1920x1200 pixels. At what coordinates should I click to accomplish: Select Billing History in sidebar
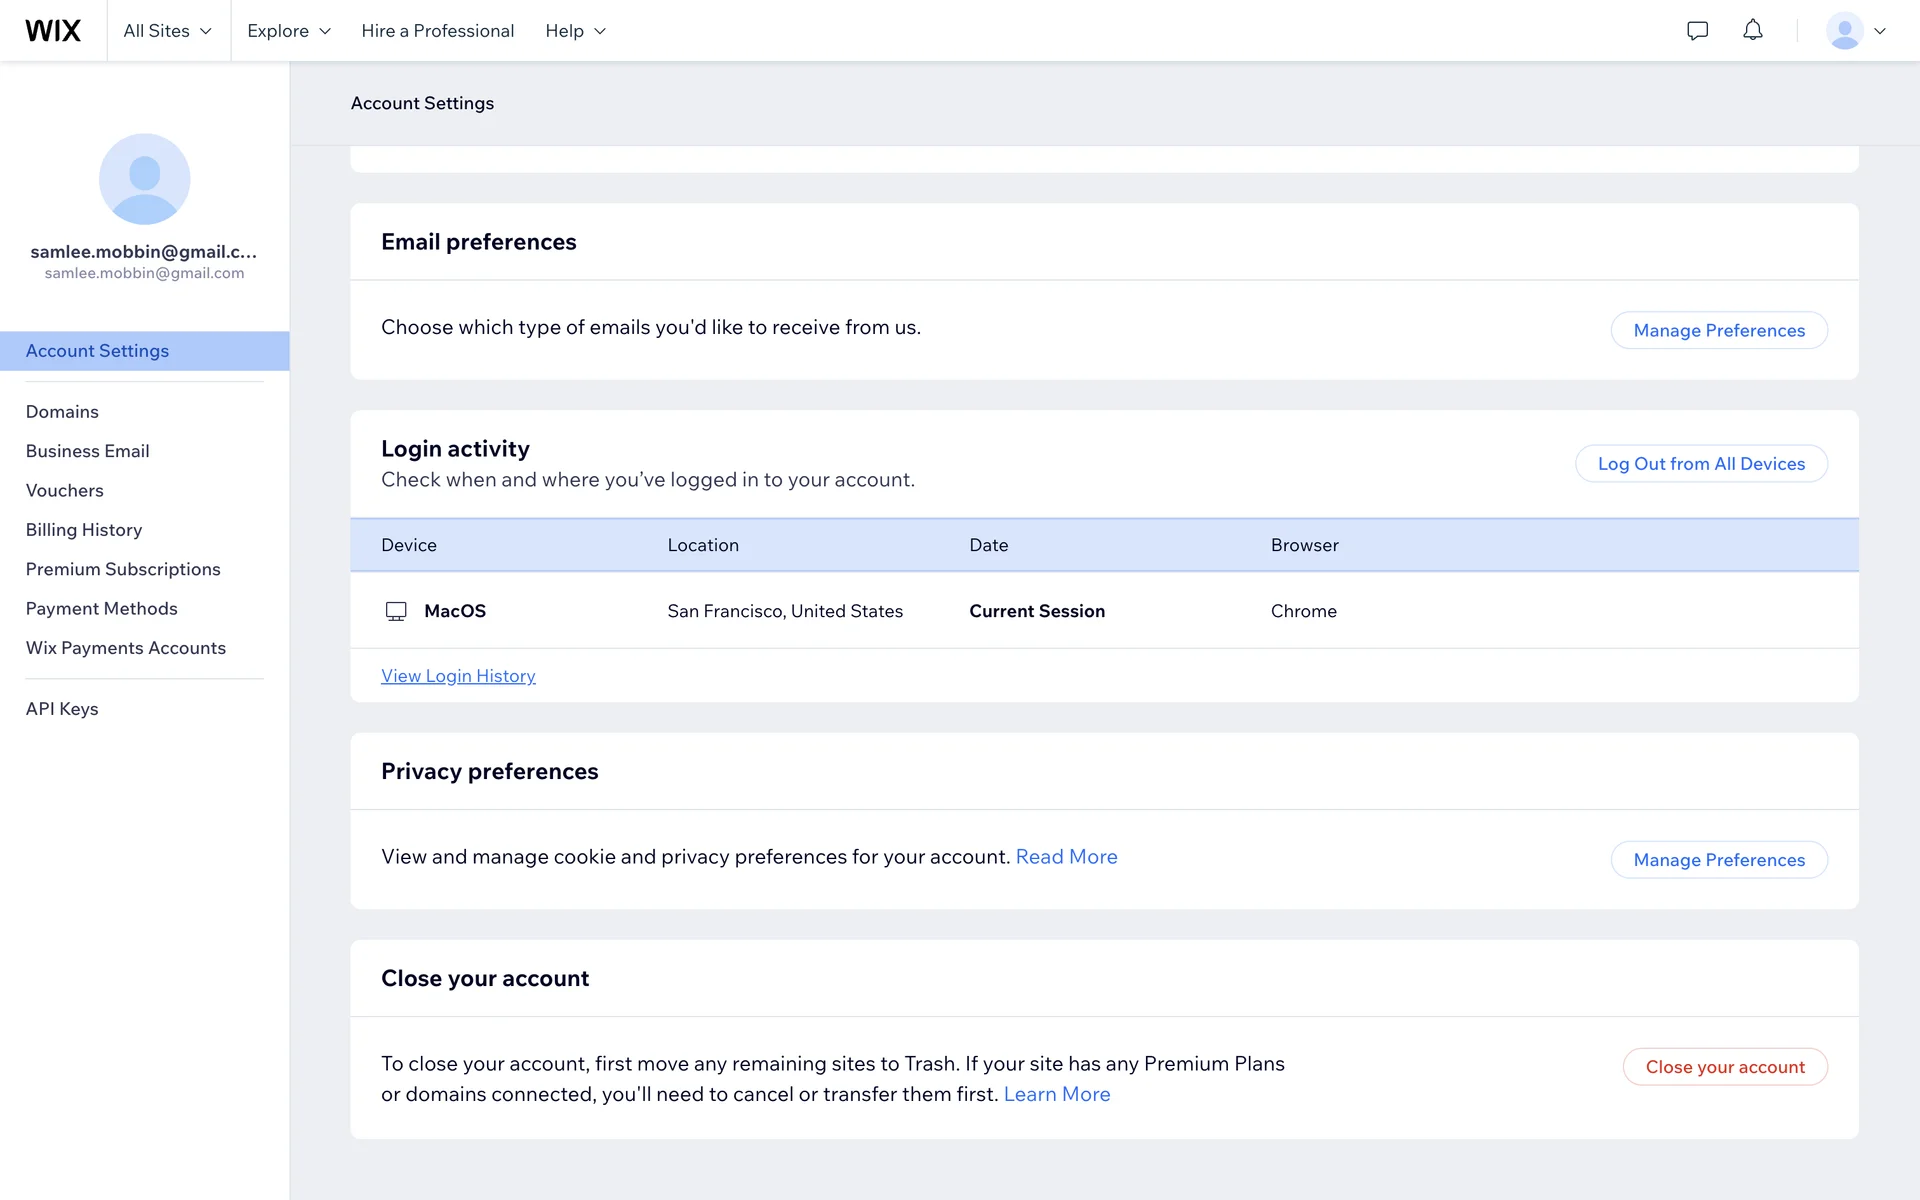pos(84,530)
